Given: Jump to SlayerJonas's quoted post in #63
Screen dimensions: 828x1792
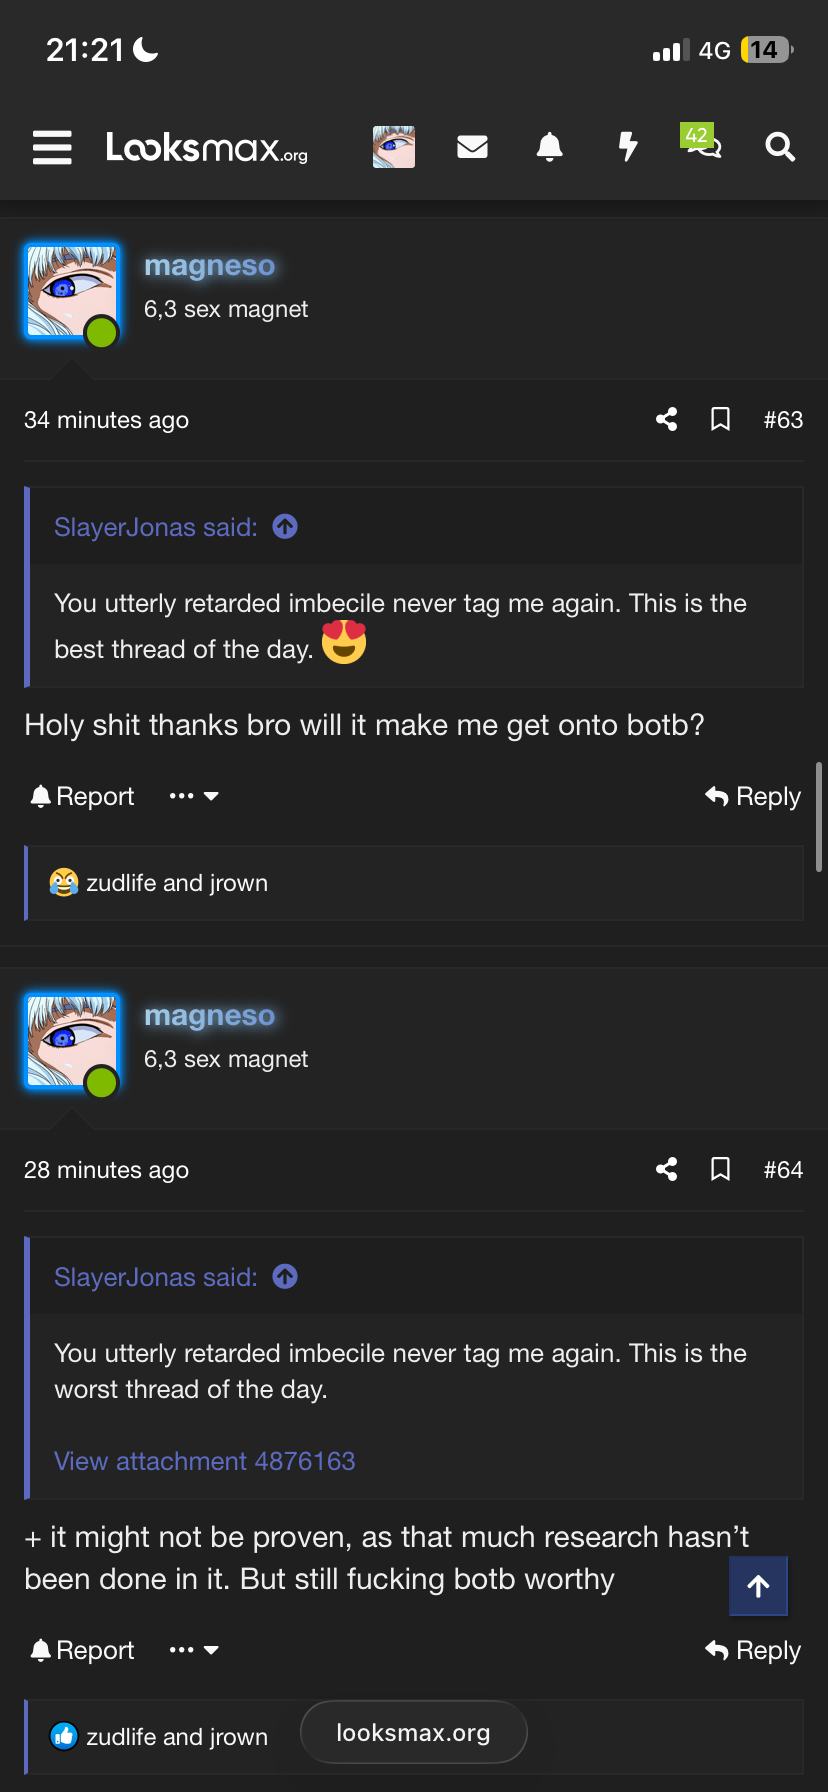Looking at the screenshot, I should click(x=285, y=526).
